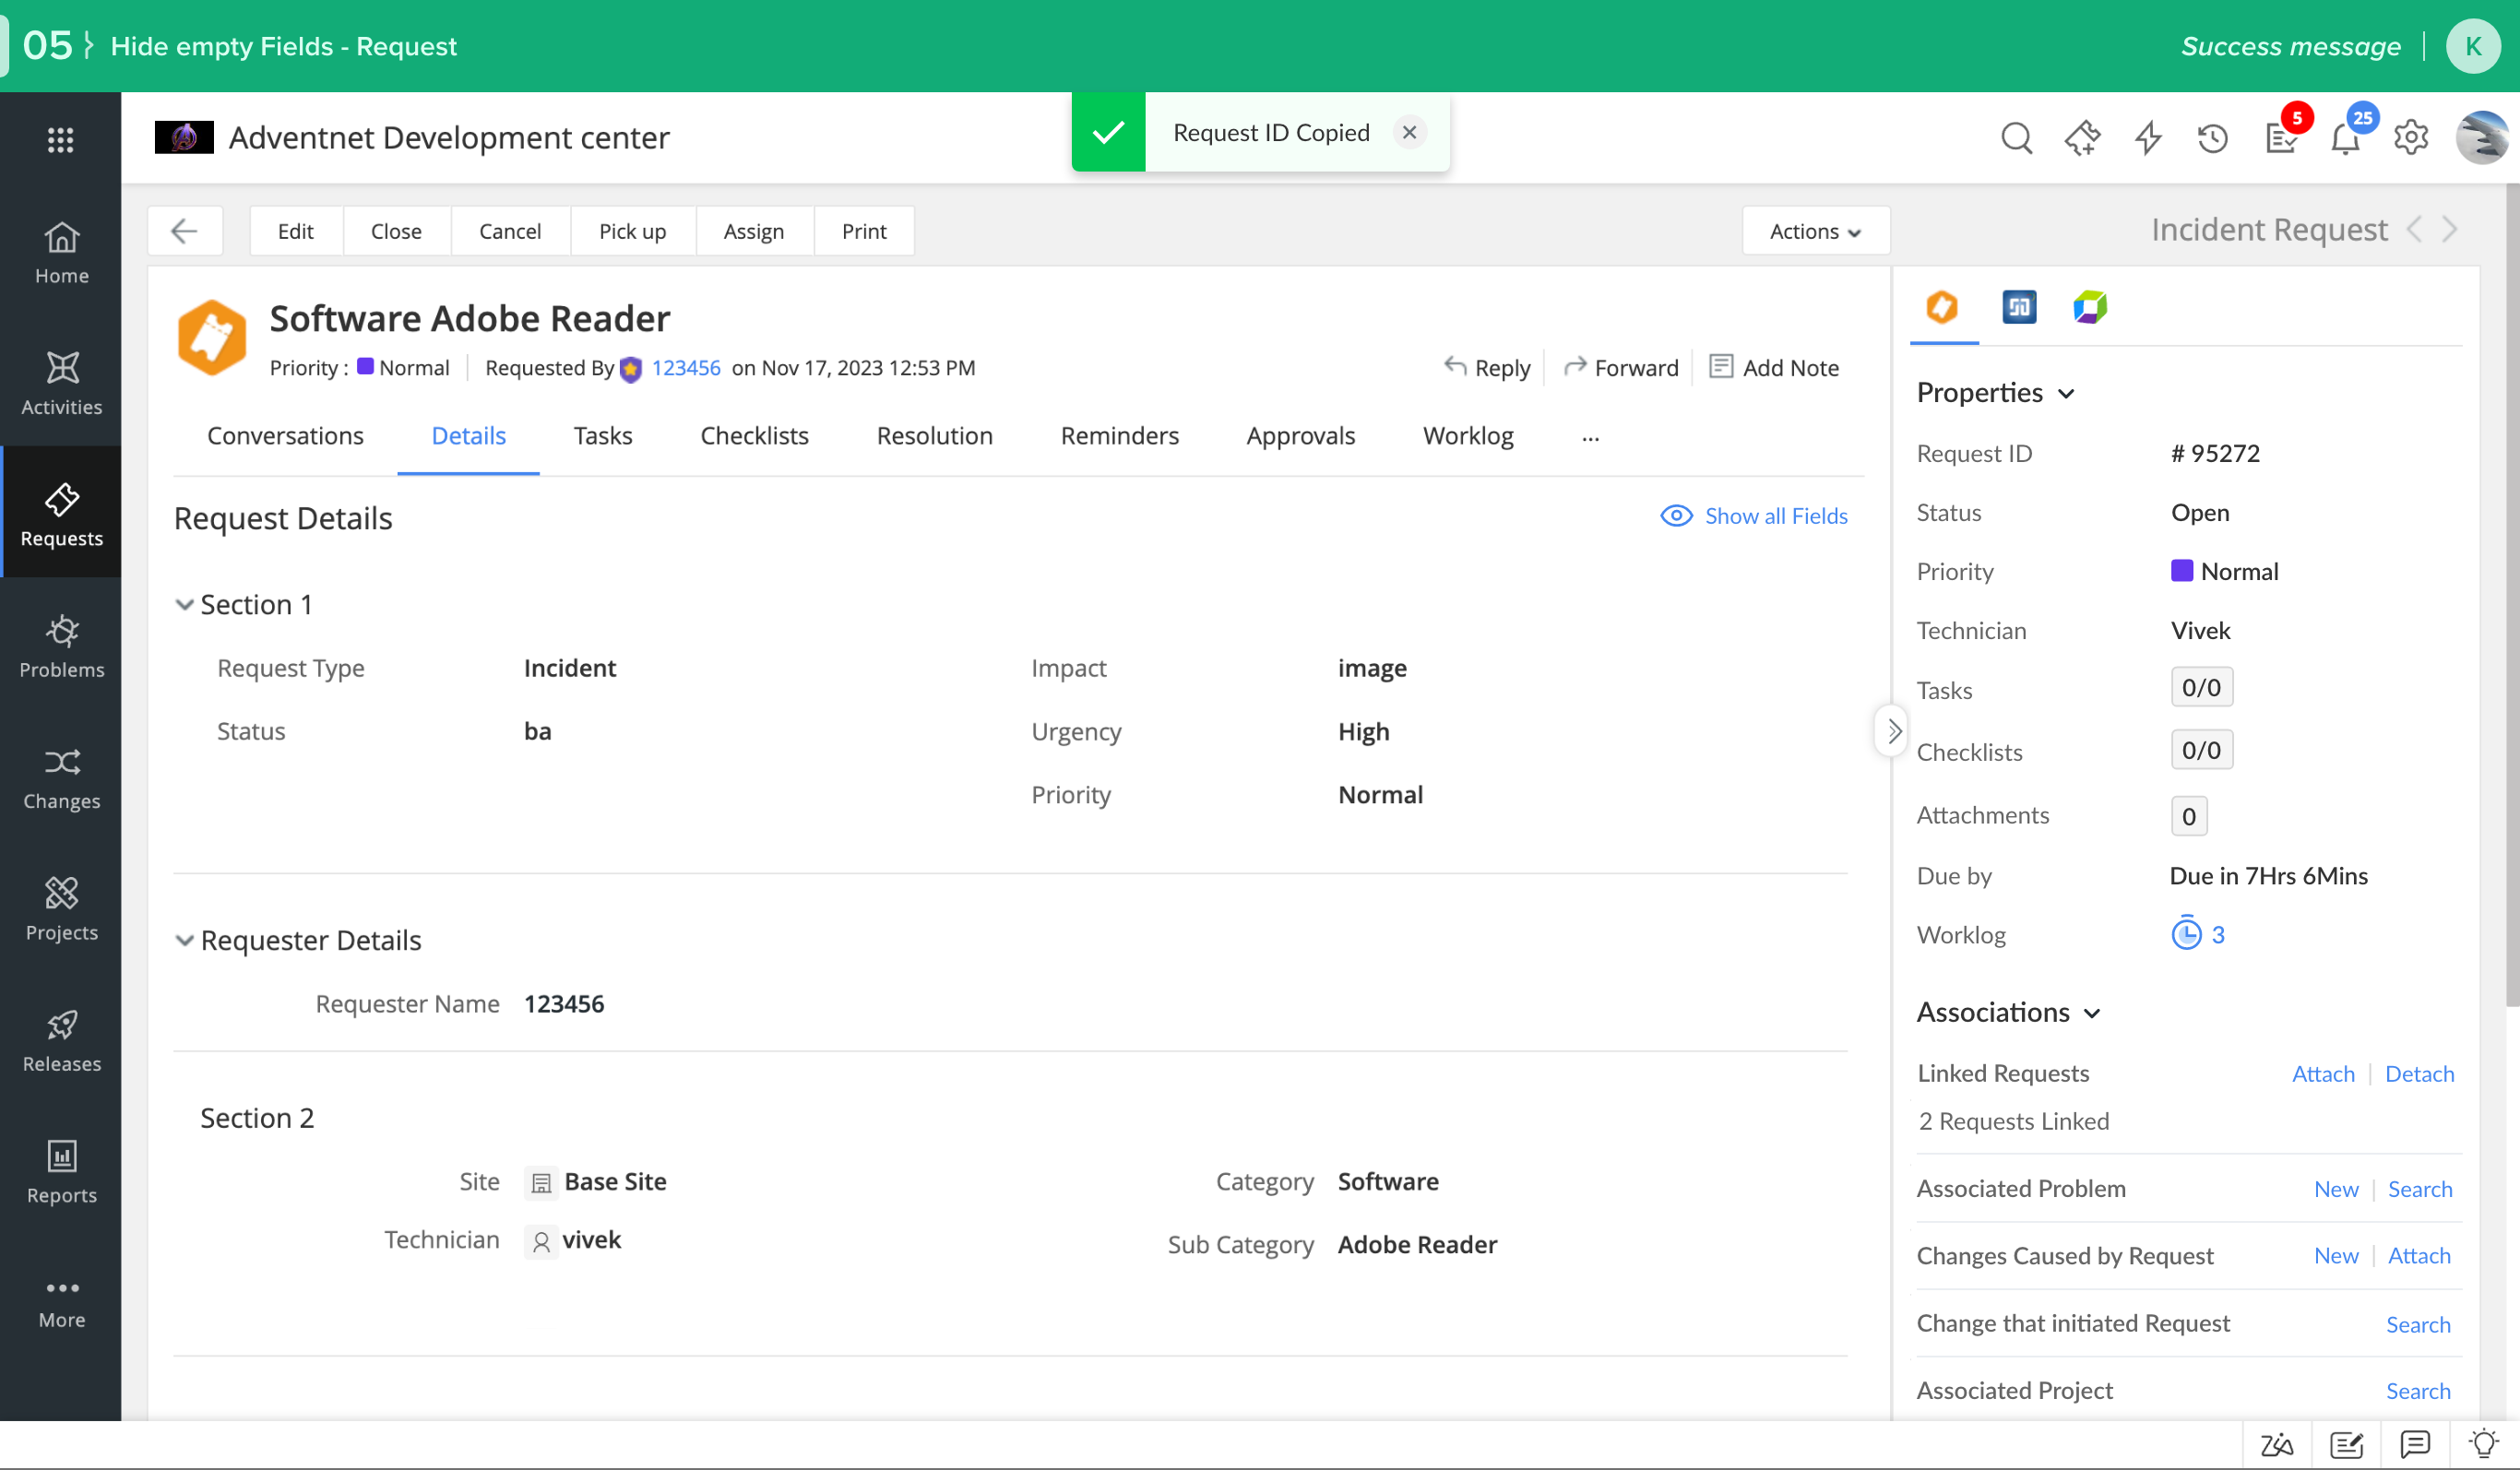Click the Pick up button
Viewport: 2520px width, 1470px height.
(x=632, y=231)
